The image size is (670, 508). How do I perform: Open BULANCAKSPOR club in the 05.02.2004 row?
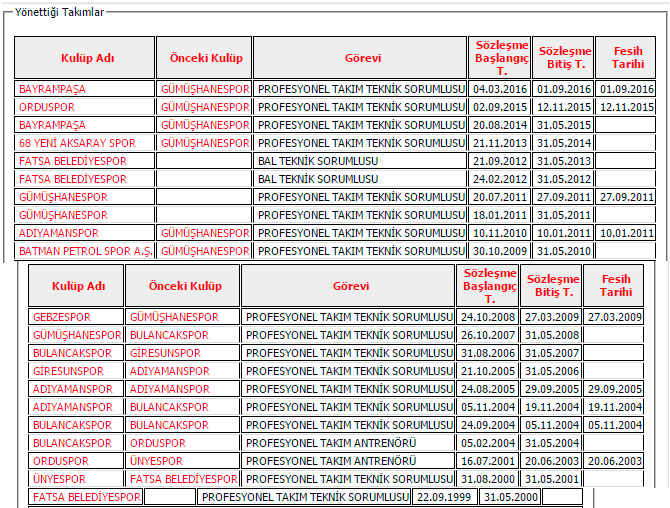coord(72,443)
